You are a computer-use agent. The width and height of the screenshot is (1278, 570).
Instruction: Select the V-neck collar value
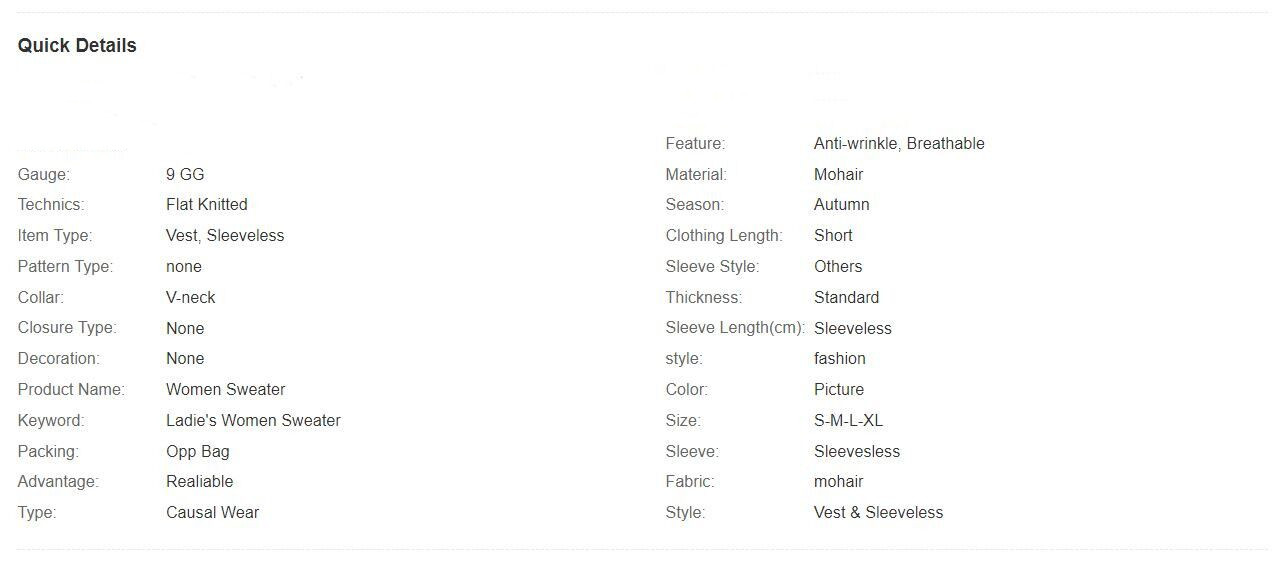point(191,297)
